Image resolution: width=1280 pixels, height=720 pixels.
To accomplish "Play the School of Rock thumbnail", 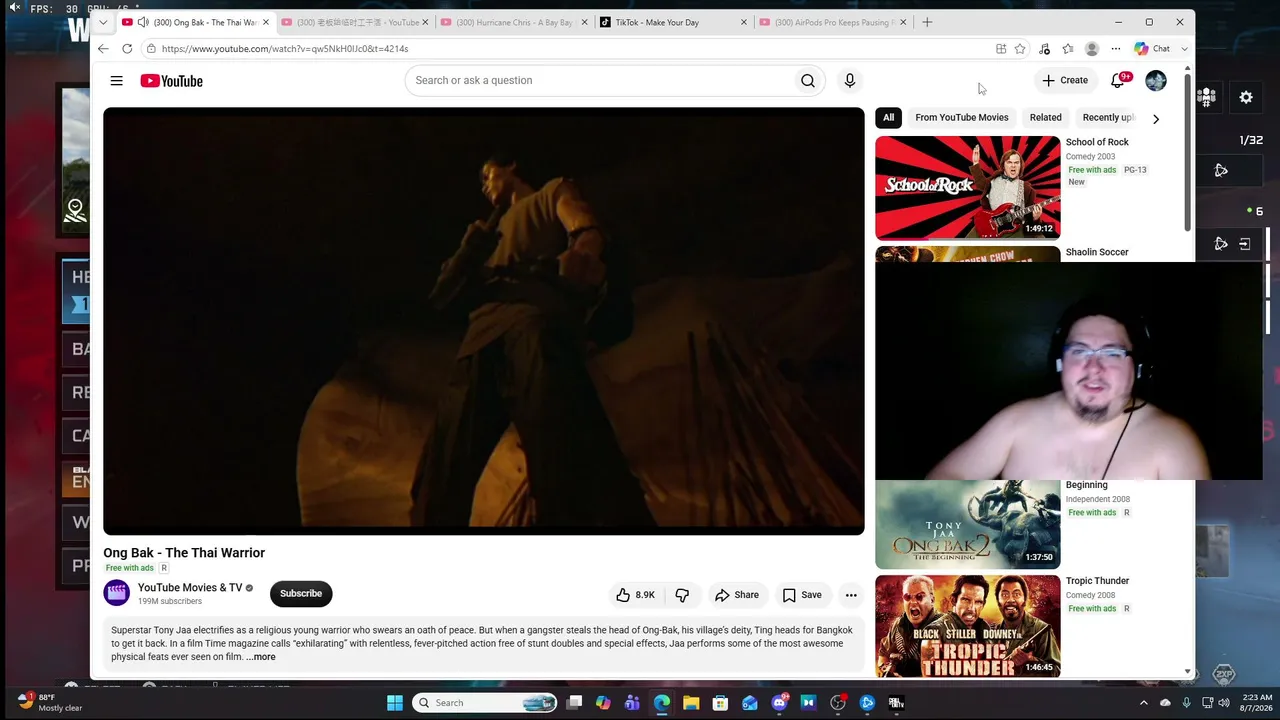I will point(967,187).
